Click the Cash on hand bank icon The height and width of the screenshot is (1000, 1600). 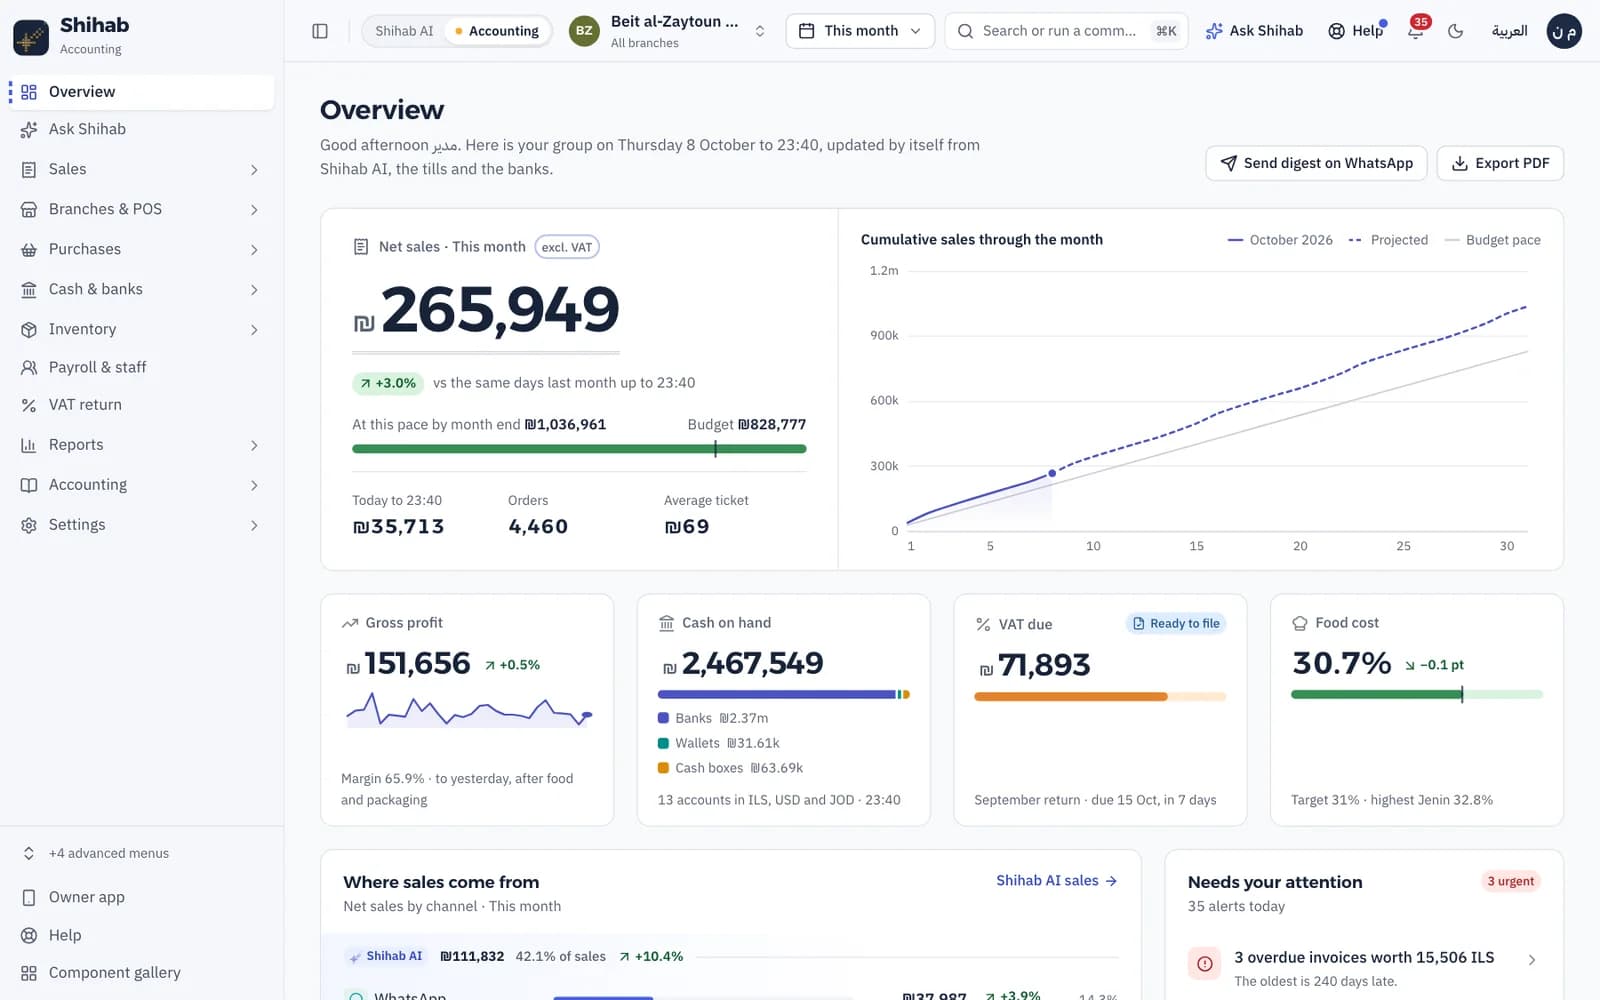click(x=666, y=623)
